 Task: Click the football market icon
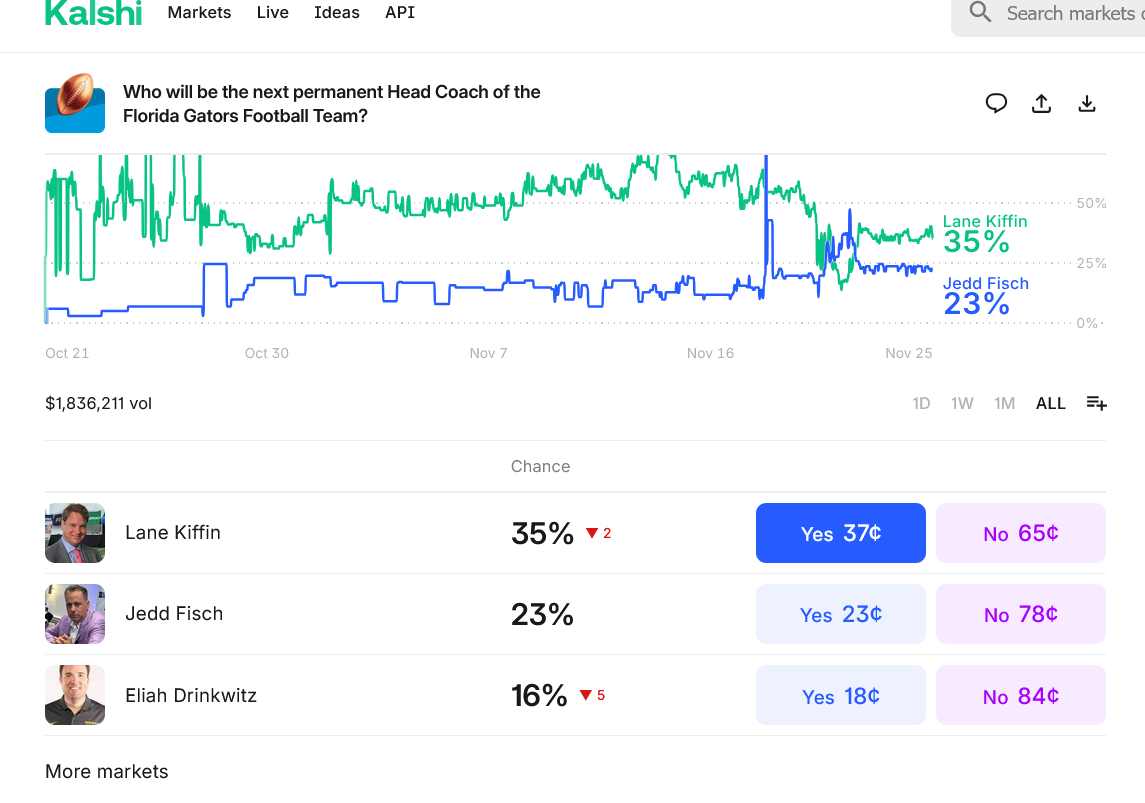coord(75,103)
